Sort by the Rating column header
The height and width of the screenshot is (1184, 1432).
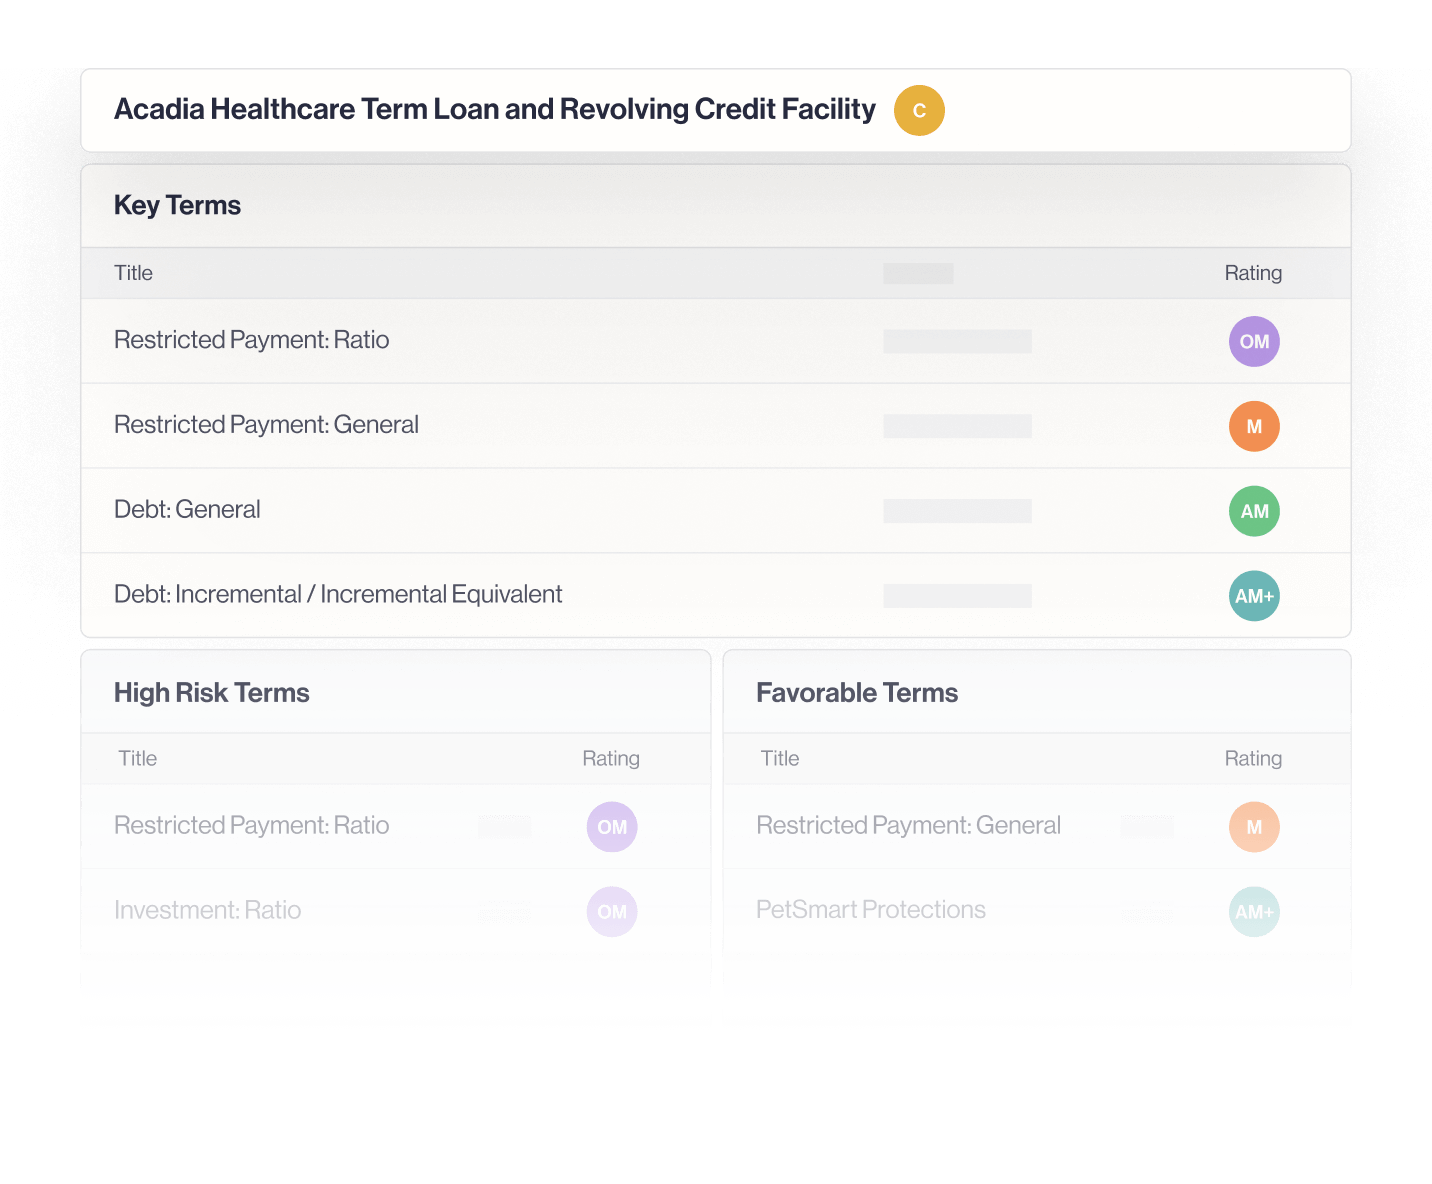pyautogui.click(x=1253, y=272)
